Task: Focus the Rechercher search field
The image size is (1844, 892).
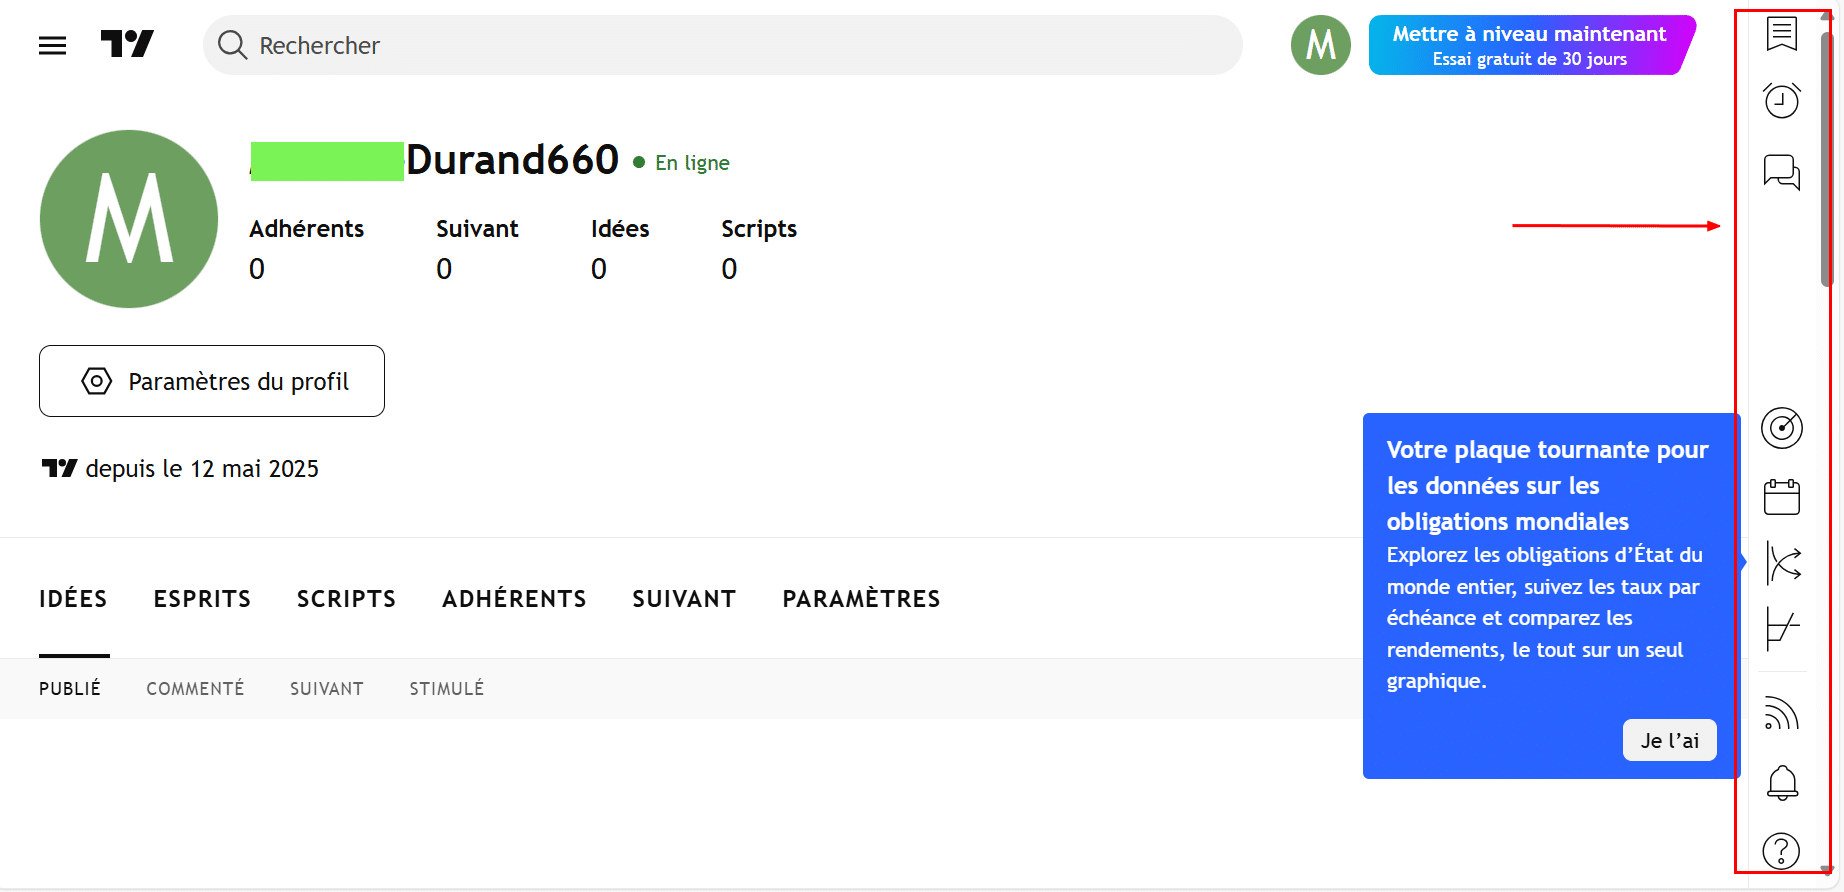Action: point(722,45)
